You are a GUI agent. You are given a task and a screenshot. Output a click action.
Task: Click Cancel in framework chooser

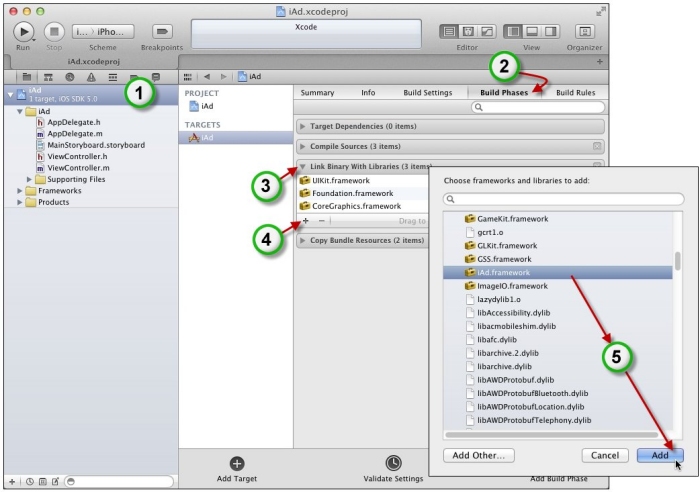pyautogui.click(x=605, y=455)
